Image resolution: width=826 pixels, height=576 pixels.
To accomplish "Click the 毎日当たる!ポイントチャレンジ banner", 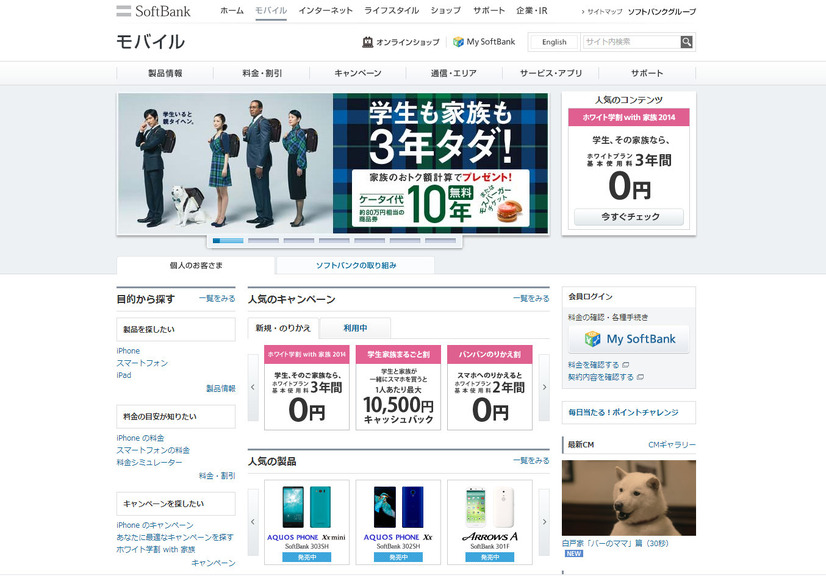I will click(x=628, y=413).
